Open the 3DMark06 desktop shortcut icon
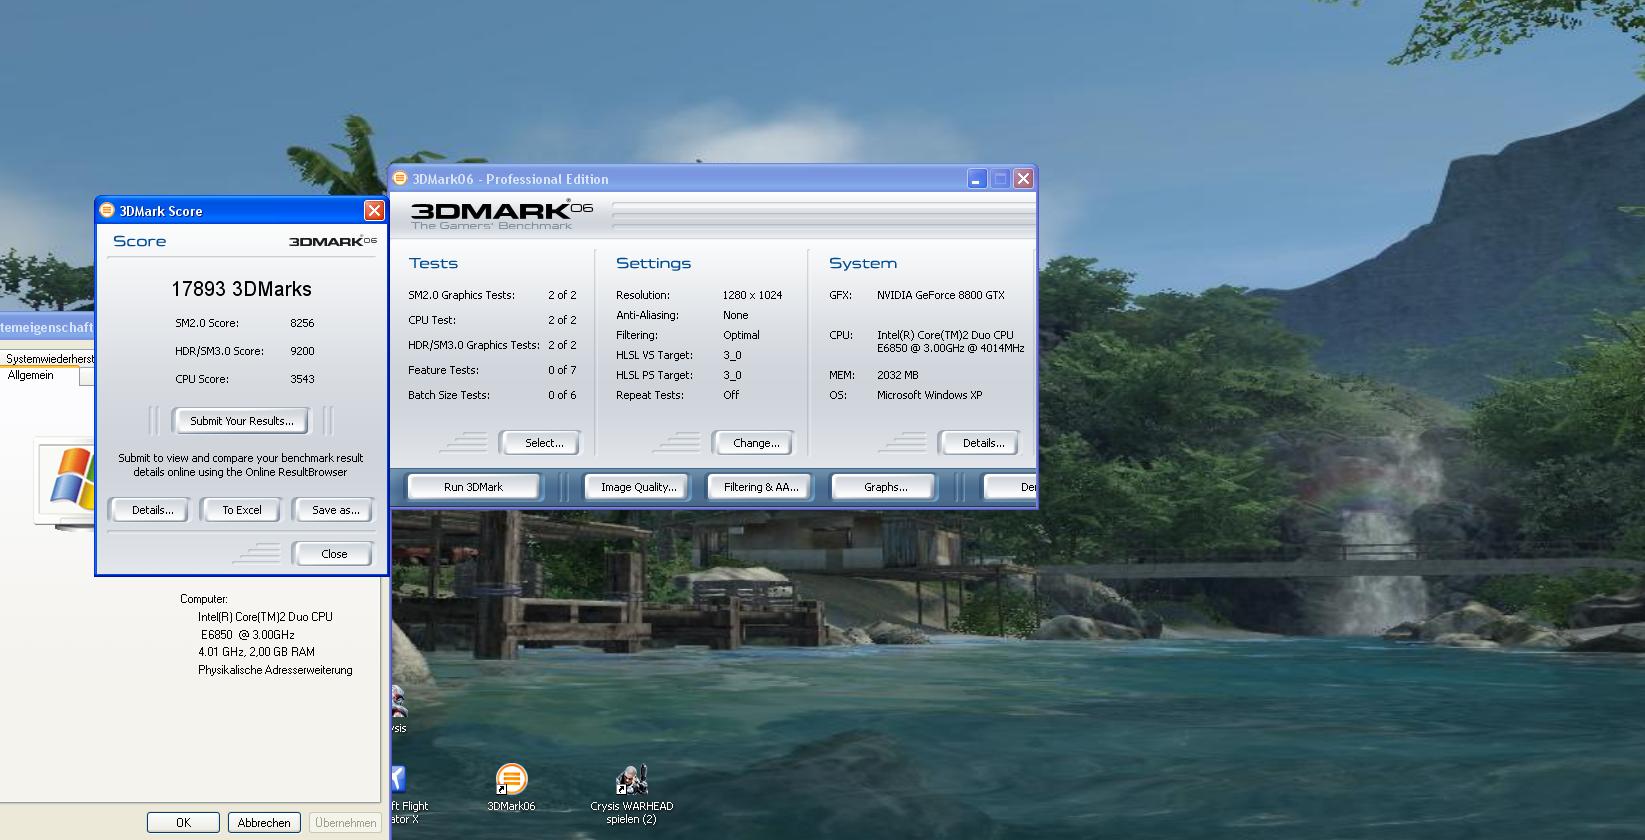Image resolution: width=1645 pixels, height=840 pixels. [x=511, y=780]
